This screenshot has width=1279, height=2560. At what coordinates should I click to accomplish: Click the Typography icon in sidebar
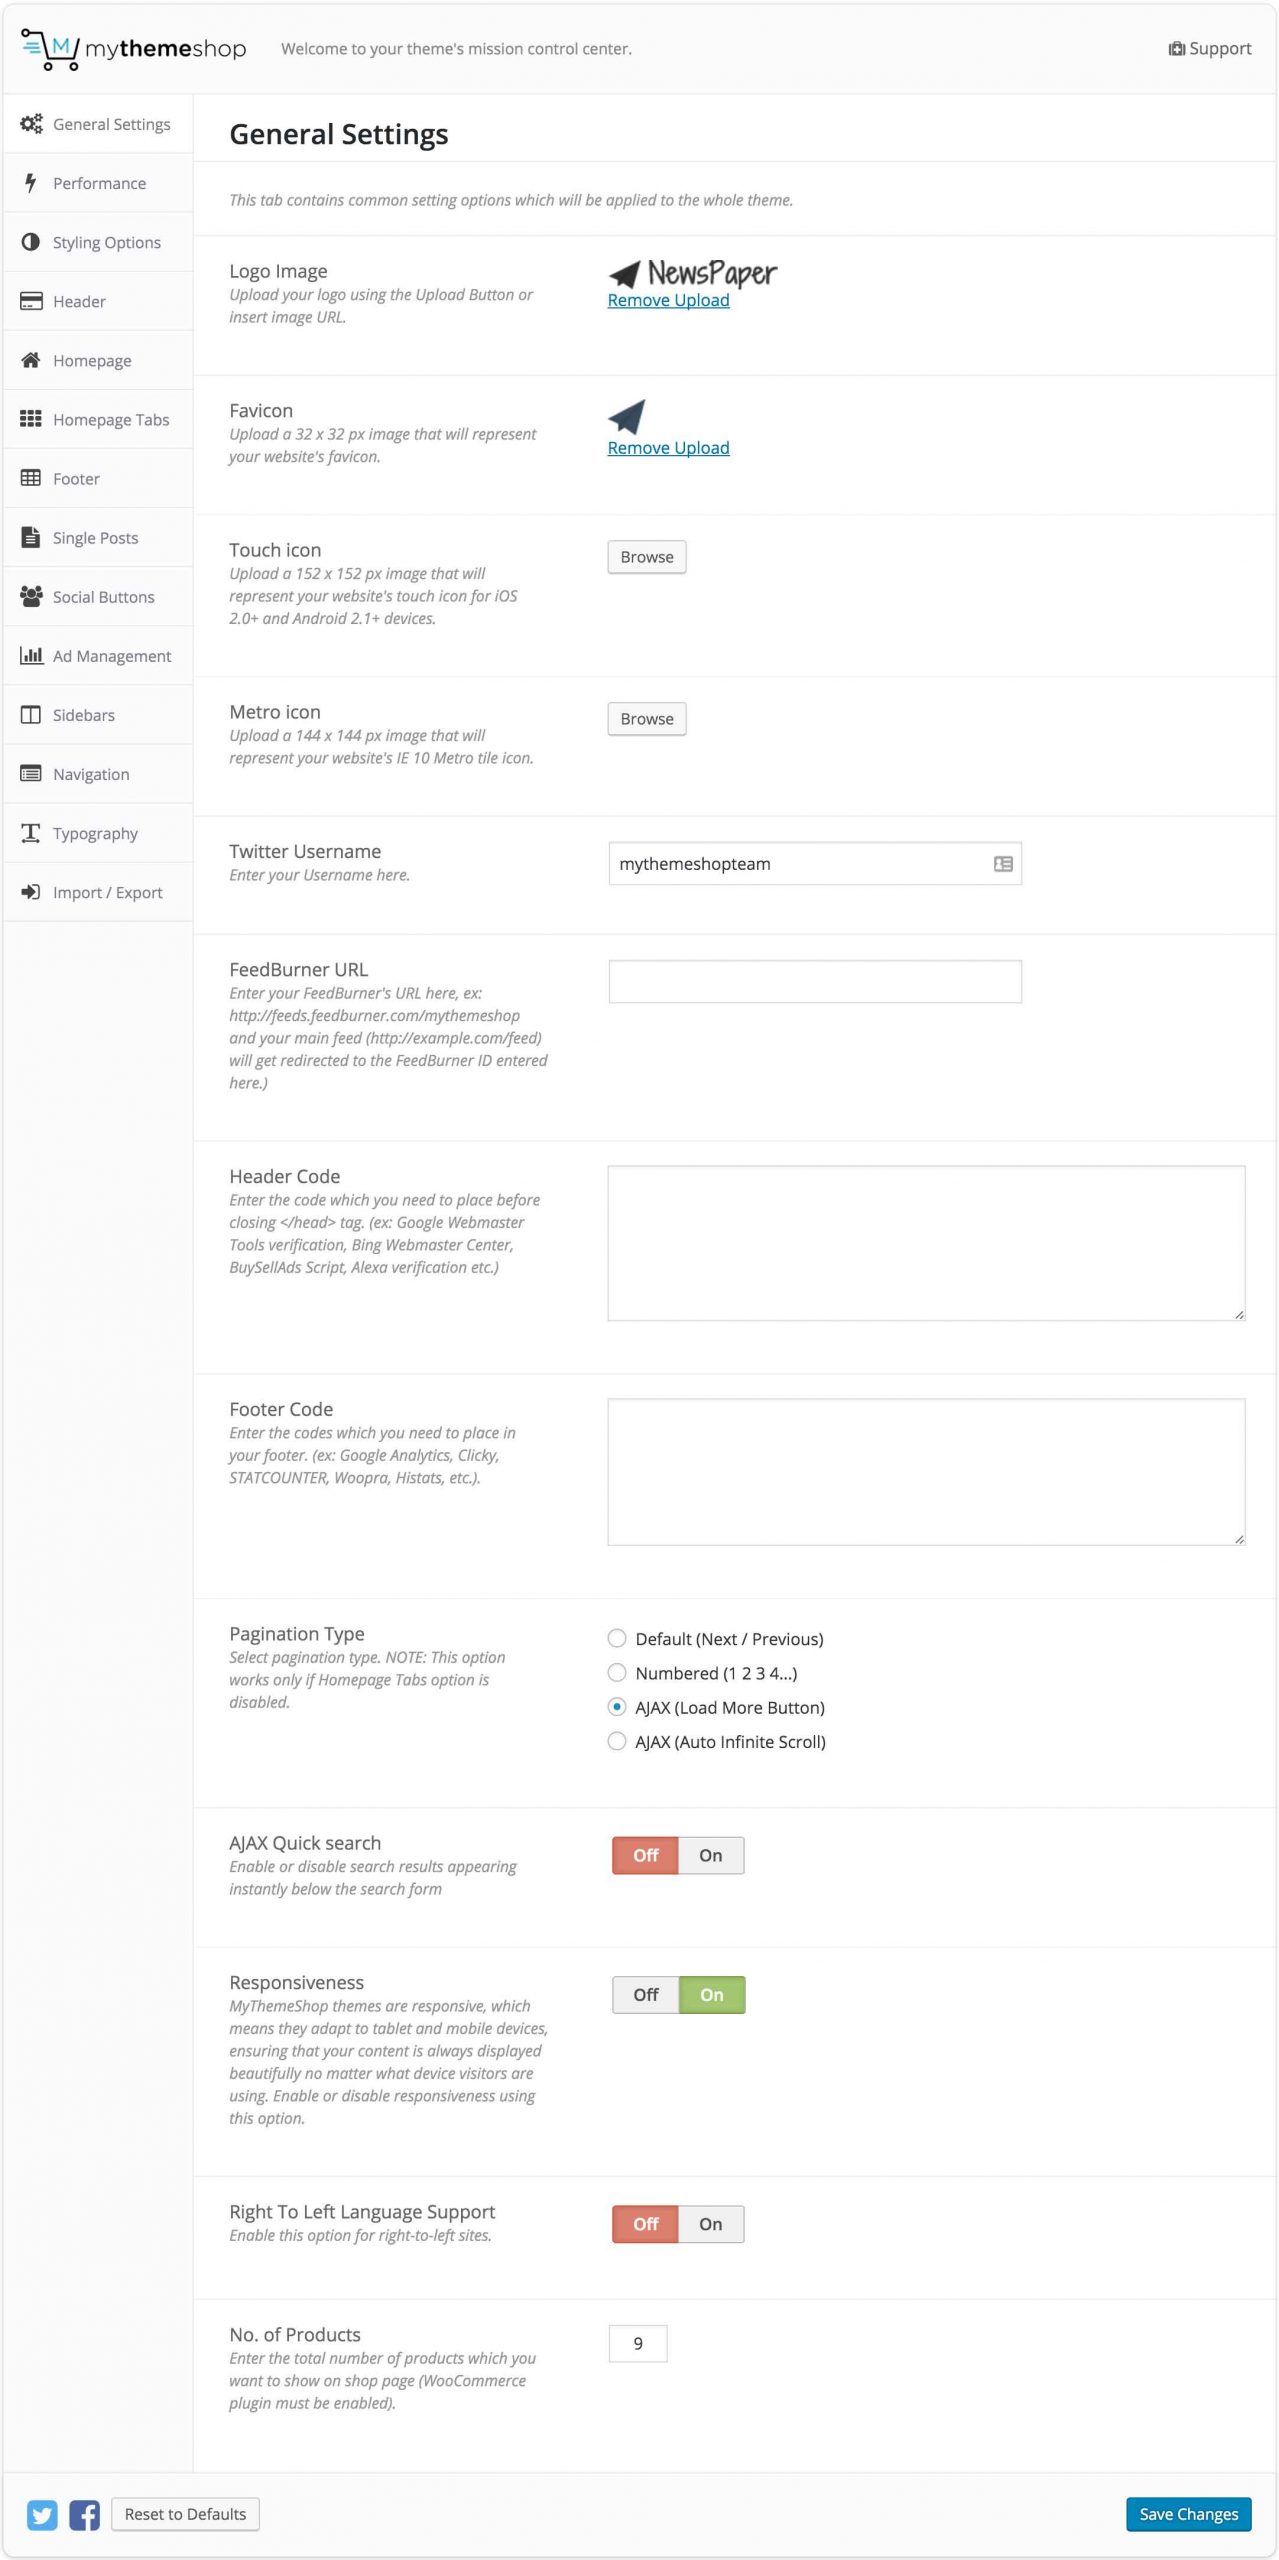pos(31,833)
